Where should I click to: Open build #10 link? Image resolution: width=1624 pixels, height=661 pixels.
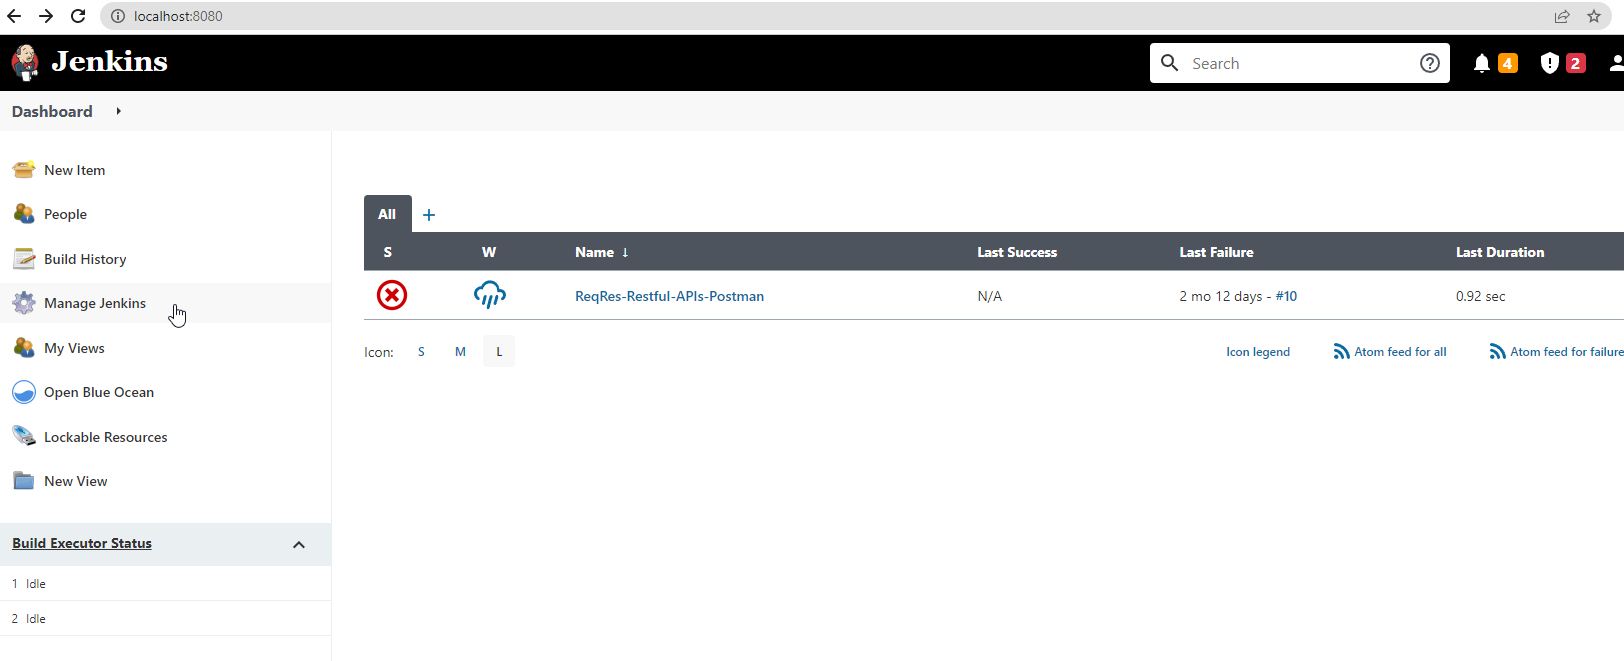(x=1286, y=296)
